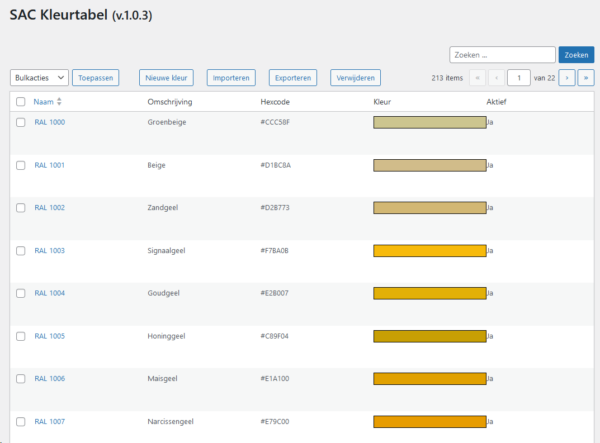Tick the checkbox for RAL 1003

coord(21,251)
